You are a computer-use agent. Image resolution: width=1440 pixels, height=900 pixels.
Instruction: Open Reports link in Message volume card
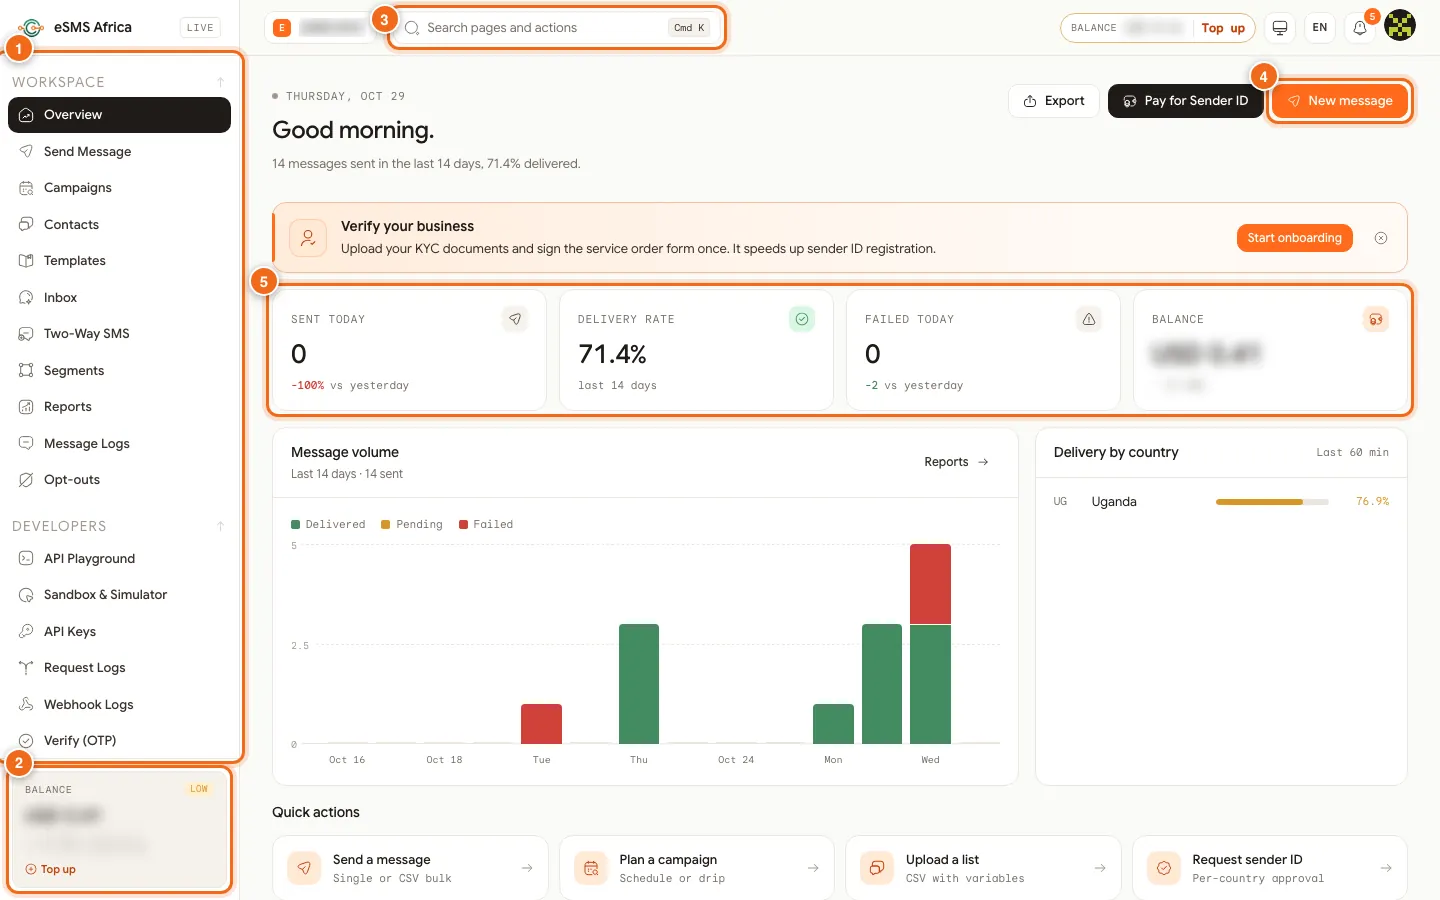pos(956,462)
